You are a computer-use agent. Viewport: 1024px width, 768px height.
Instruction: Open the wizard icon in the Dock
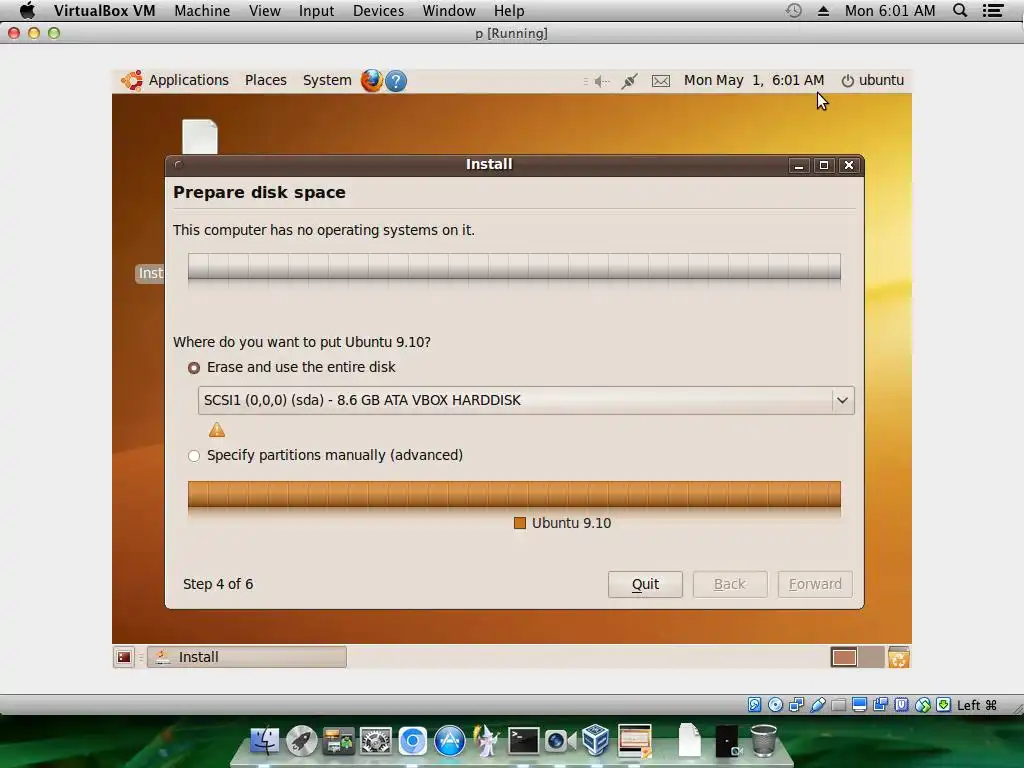click(x=486, y=740)
